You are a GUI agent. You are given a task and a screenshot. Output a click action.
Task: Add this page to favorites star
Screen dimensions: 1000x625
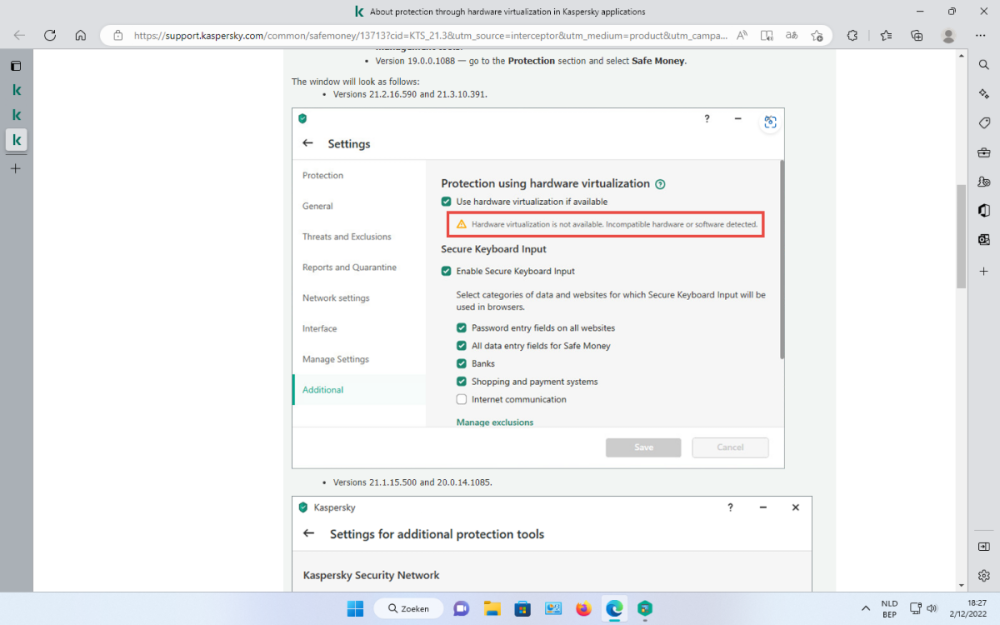(817, 36)
